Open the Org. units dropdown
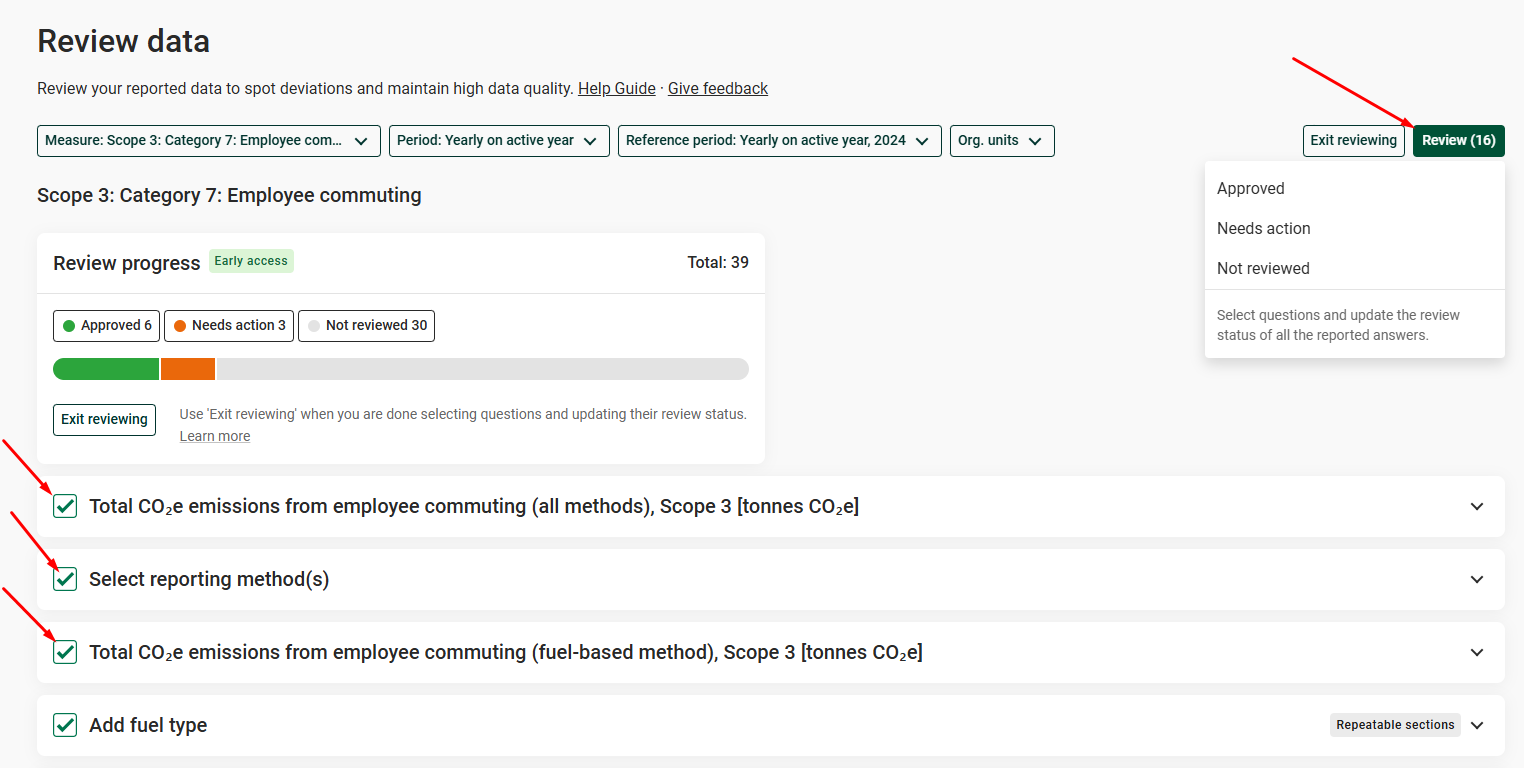The width and height of the screenshot is (1524, 768). 1001,141
